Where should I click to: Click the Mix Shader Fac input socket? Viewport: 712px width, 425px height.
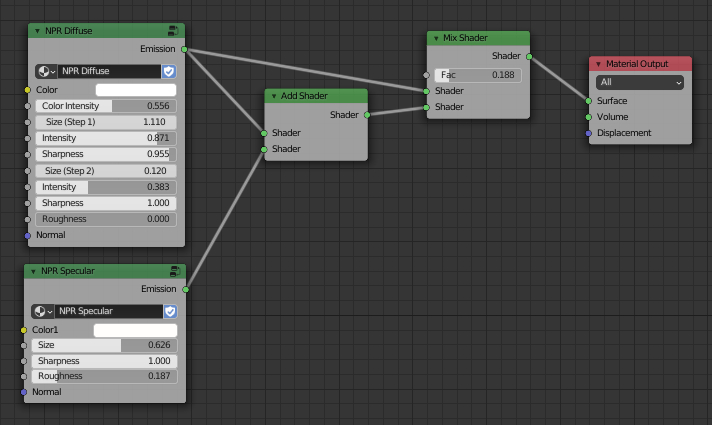[x=427, y=75]
